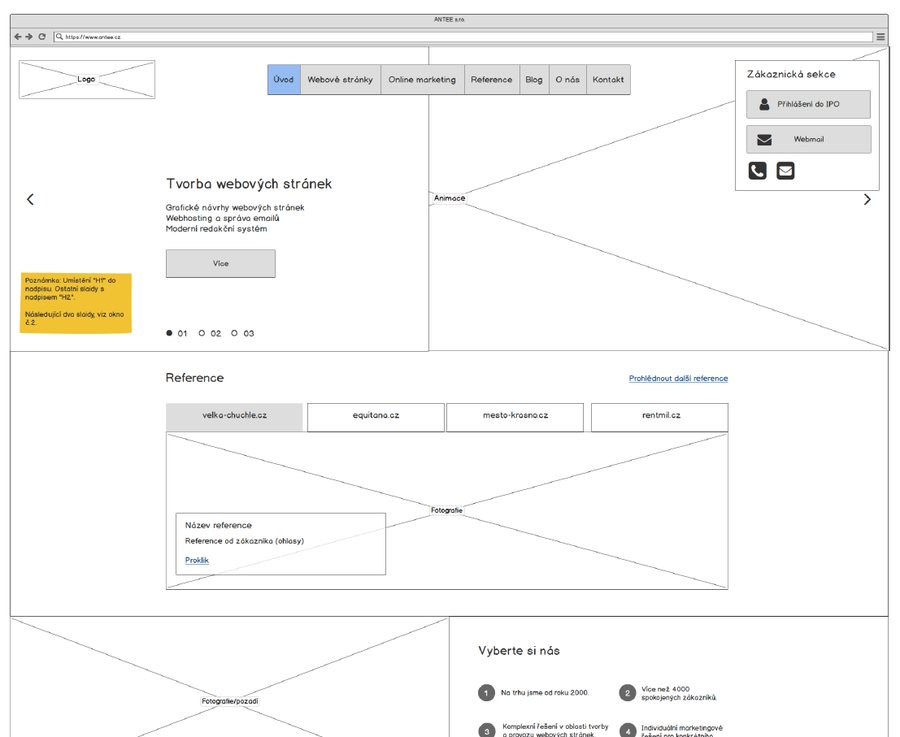
Task: Open the browser hamburger menu
Action: tap(881, 37)
